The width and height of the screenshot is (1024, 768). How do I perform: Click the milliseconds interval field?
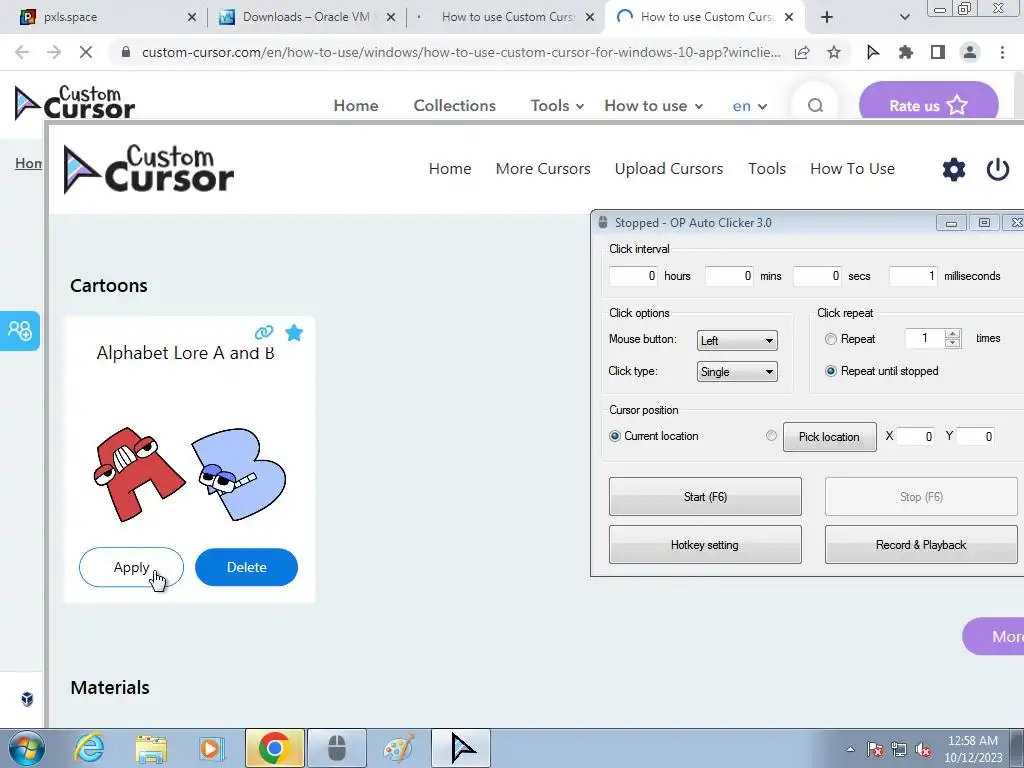click(x=914, y=276)
